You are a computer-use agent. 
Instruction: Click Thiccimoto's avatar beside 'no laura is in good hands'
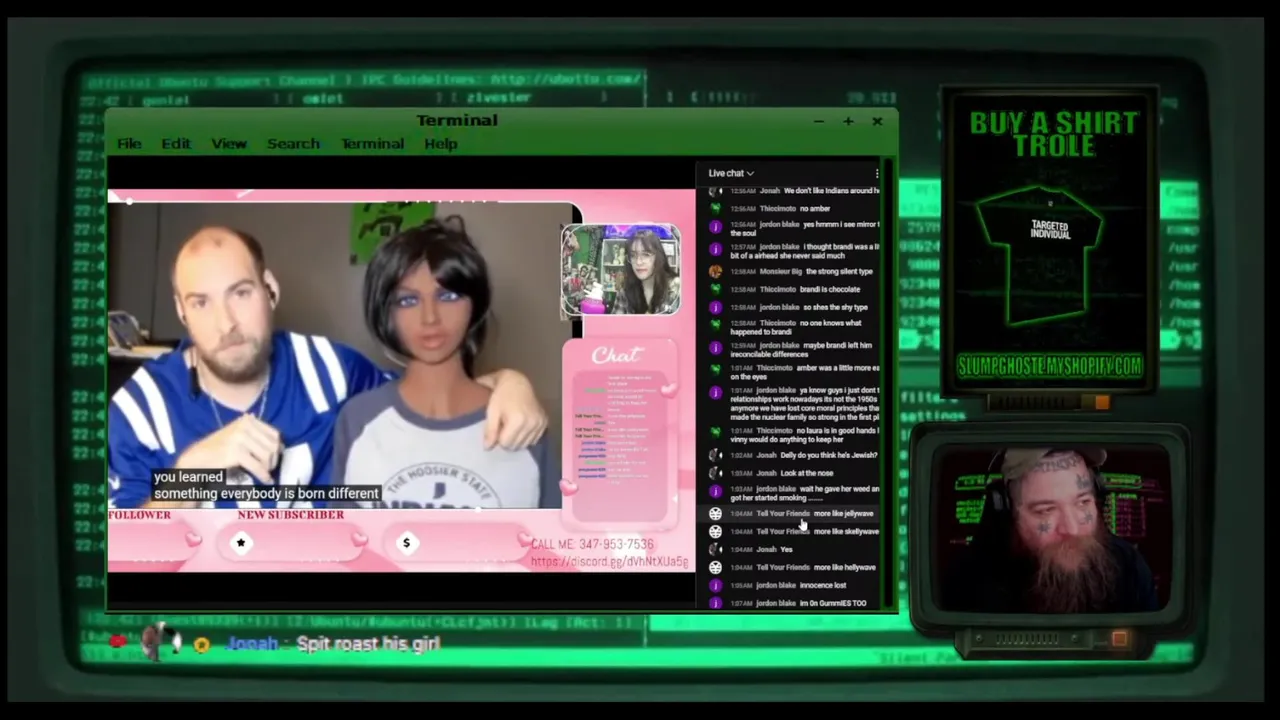(715, 432)
